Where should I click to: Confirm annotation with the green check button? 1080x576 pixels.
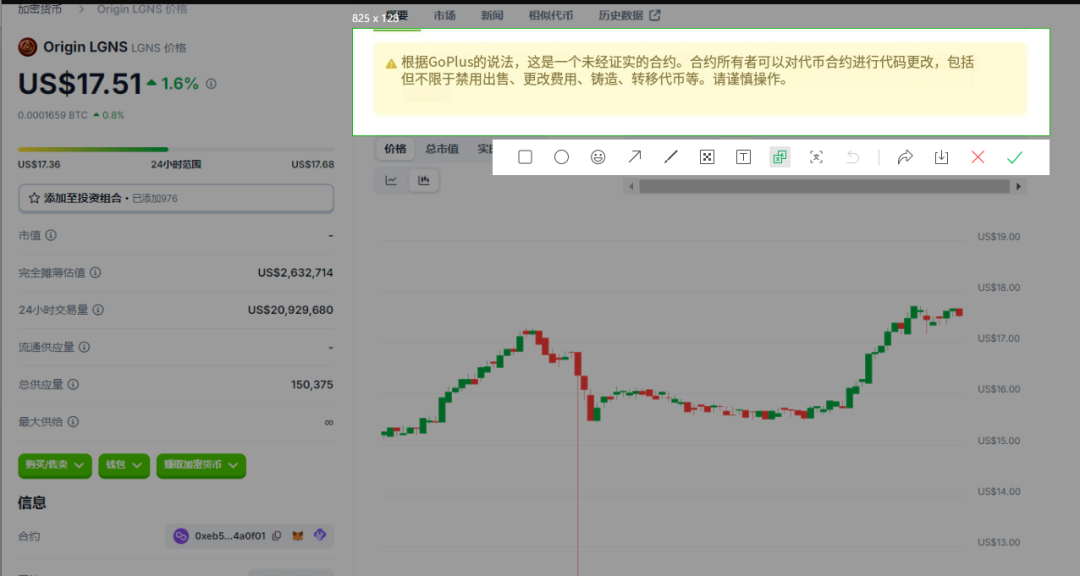point(1014,157)
